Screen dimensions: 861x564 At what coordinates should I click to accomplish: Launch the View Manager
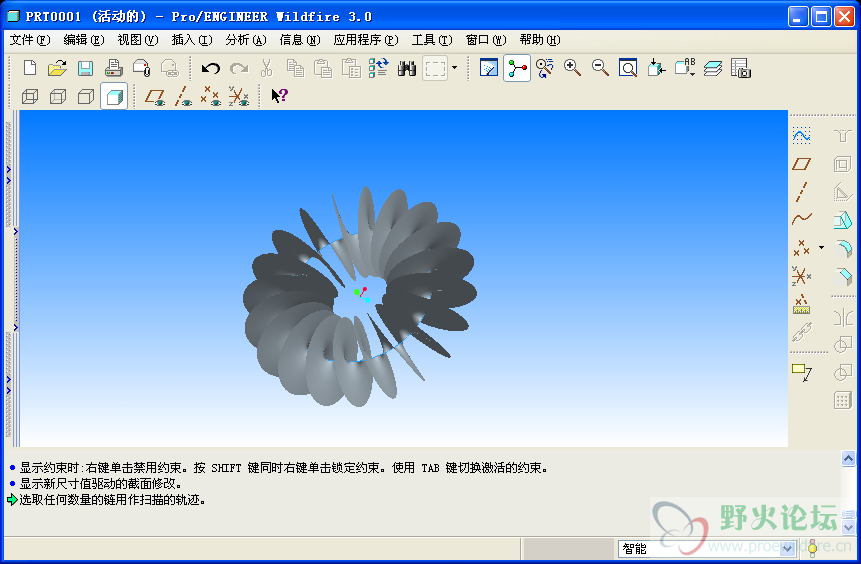[741, 68]
